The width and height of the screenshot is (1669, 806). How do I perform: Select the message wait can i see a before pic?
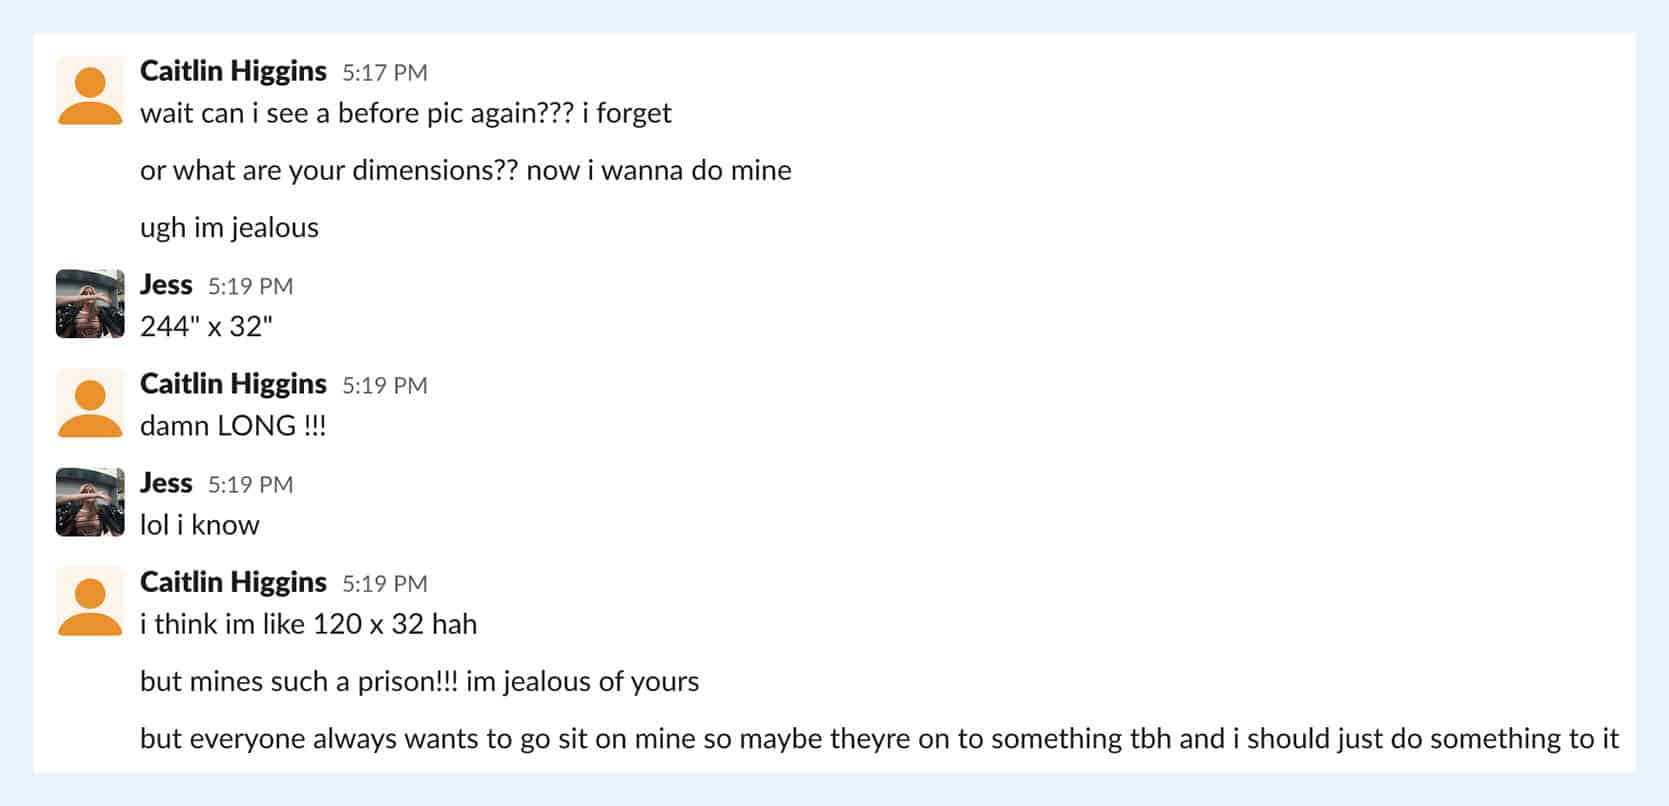tap(406, 113)
